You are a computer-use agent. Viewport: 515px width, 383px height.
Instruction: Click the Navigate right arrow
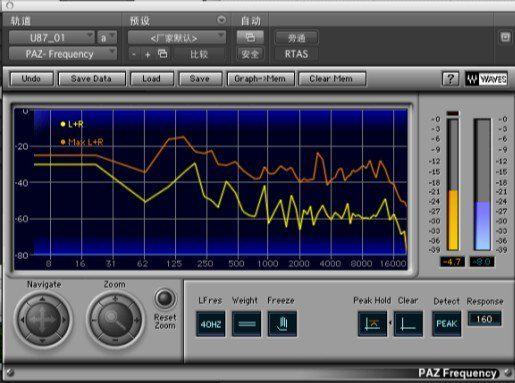point(63,320)
